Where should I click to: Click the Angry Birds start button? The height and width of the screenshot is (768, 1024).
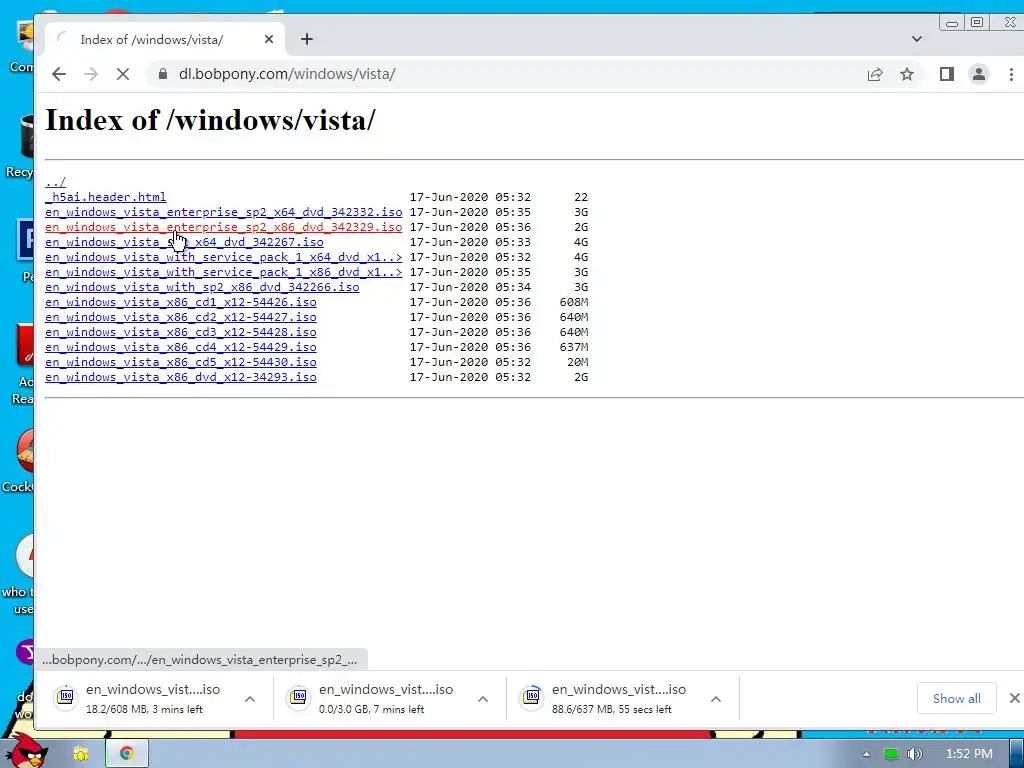point(26,750)
